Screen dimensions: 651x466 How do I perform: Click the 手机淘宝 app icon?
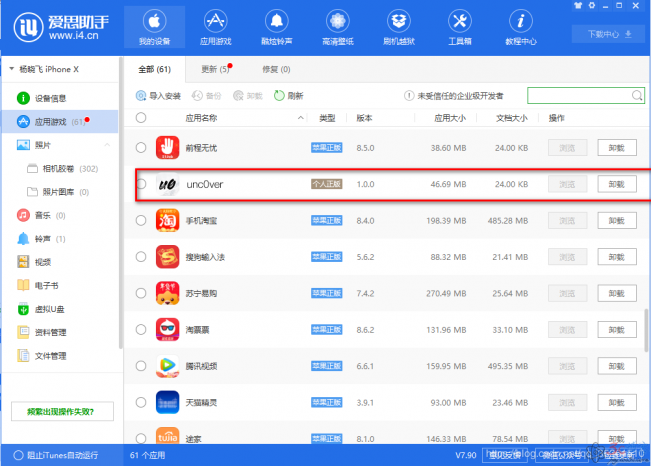click(x=167, y=220)
